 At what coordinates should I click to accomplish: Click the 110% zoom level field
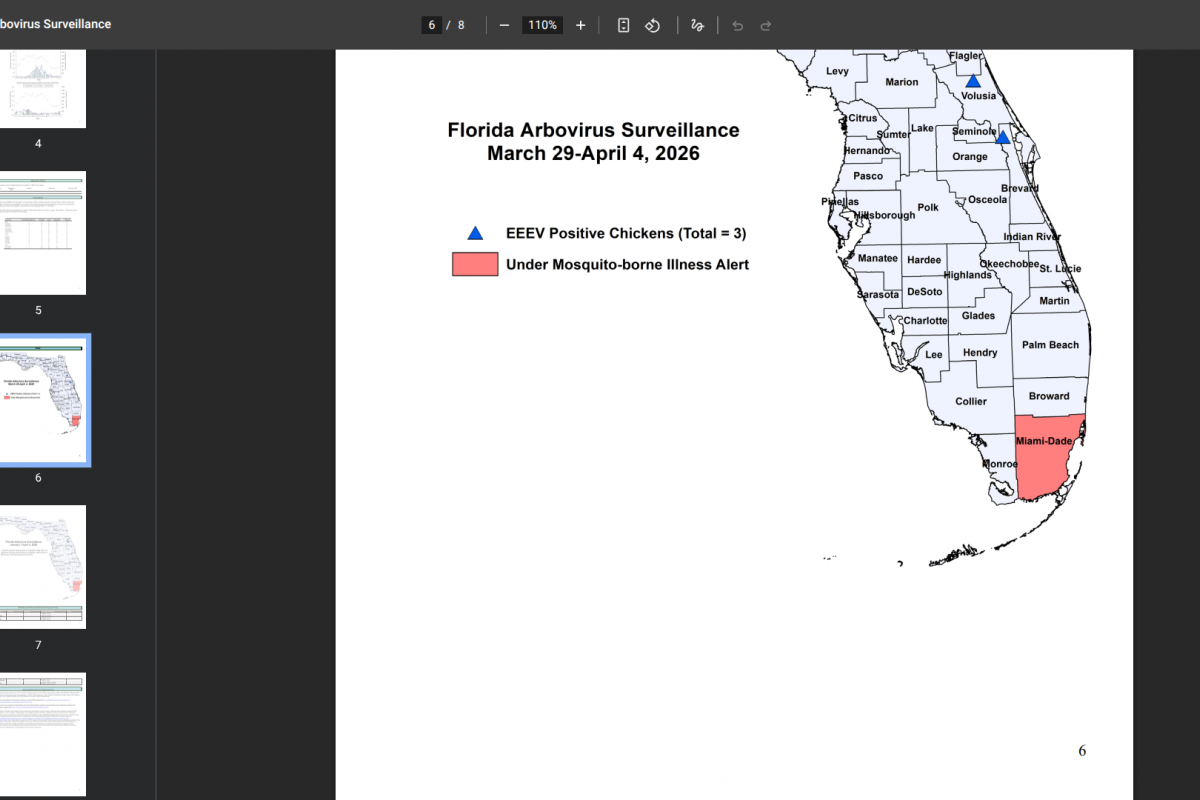[543, 25]
